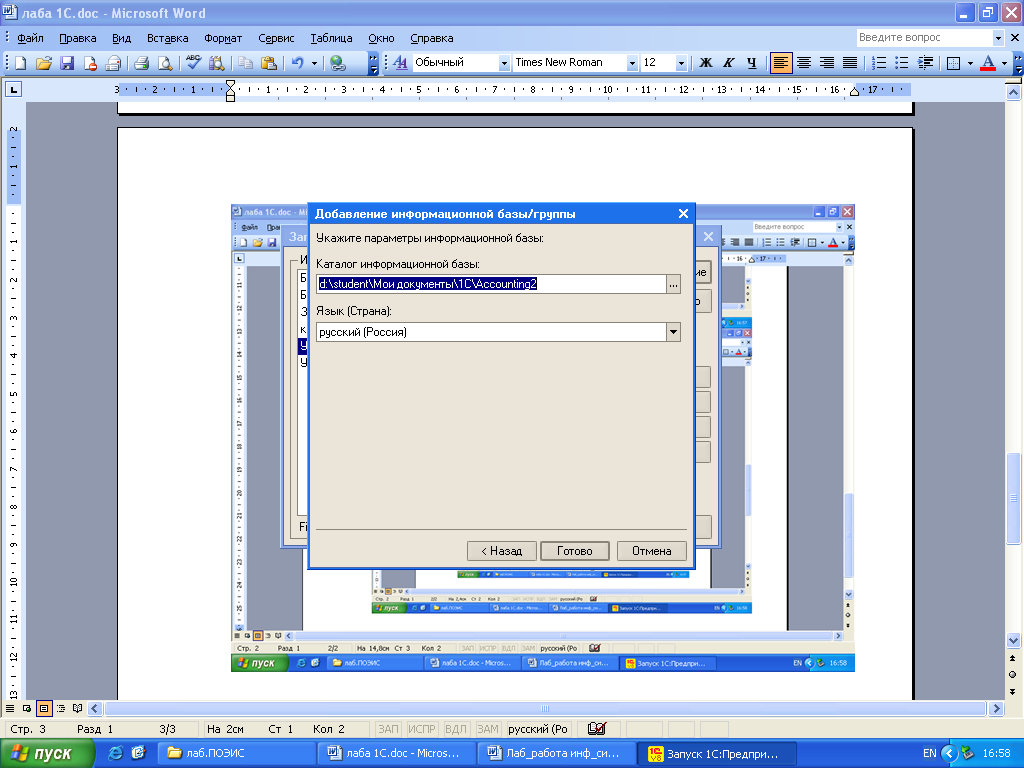
Task: Click the Каталог информационной базы path field
Action: 491,284
